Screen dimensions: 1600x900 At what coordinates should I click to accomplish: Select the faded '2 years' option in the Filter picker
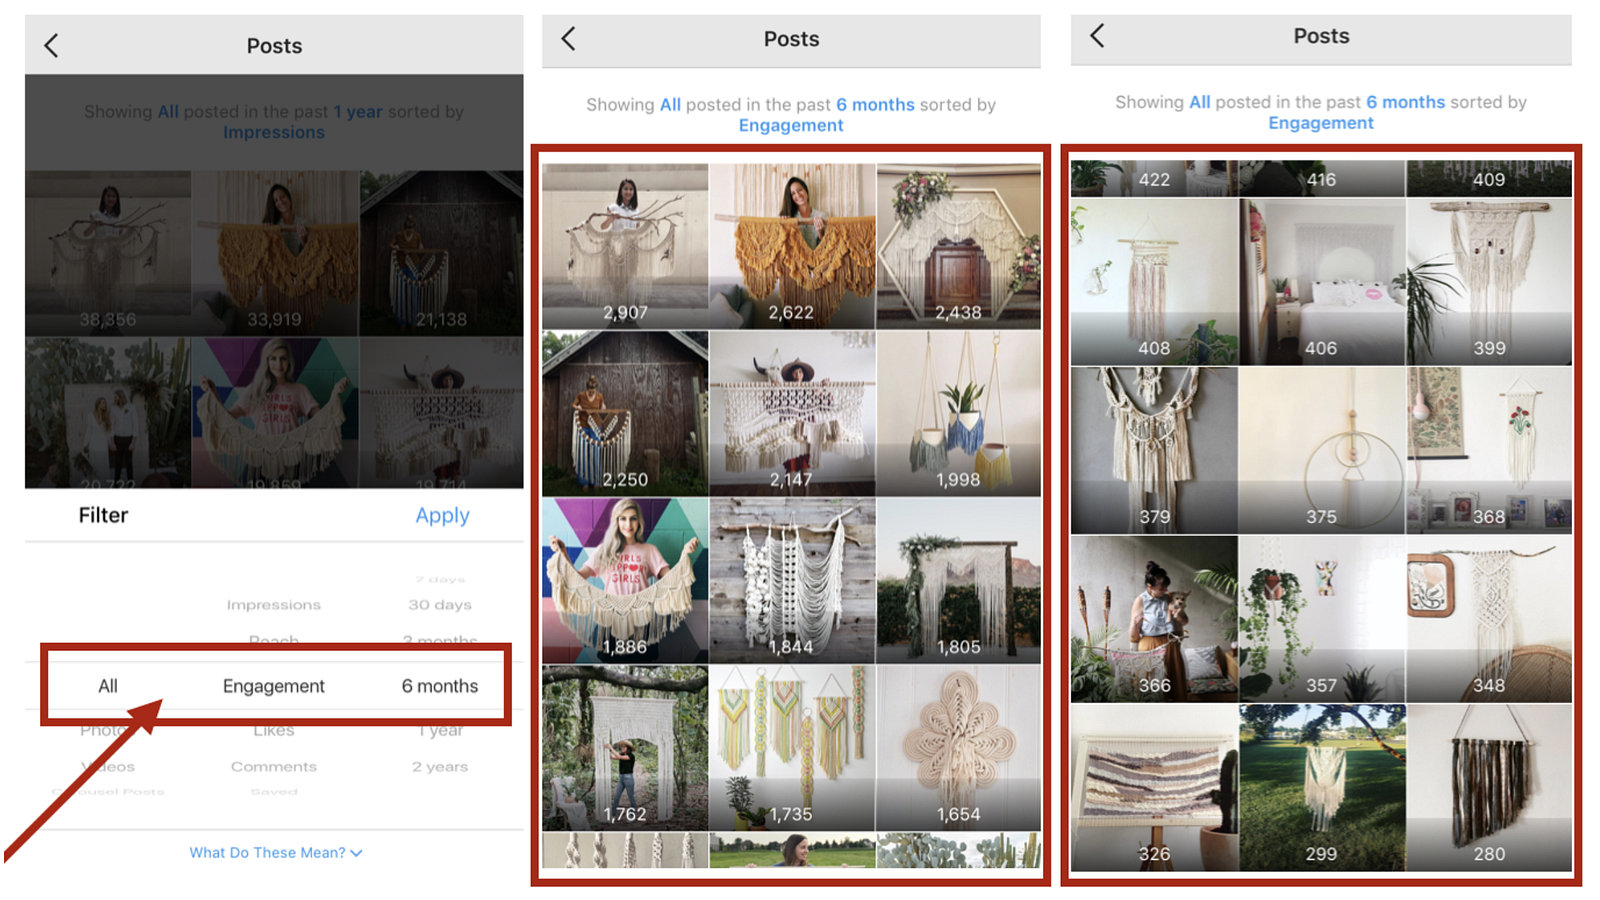click(440, 767)
